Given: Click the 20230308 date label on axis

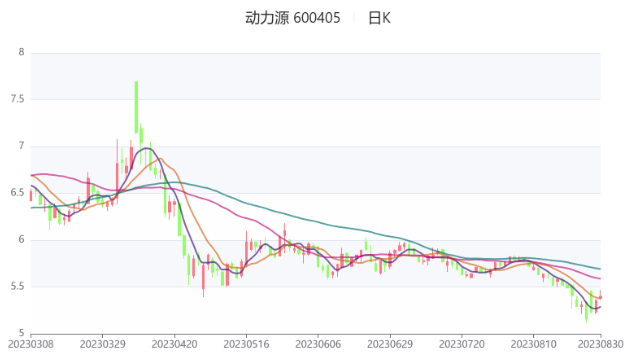Looking at the screenshot, I should [31, 345].
